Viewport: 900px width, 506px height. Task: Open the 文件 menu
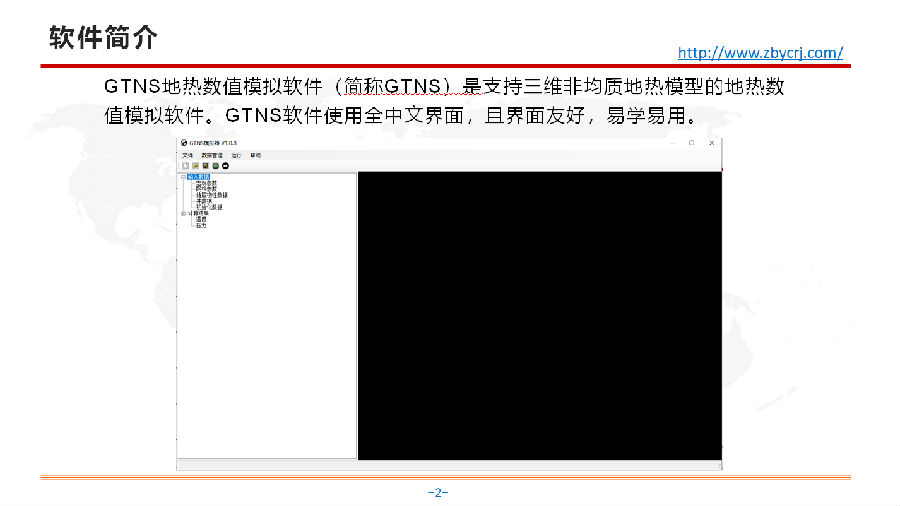187,155
